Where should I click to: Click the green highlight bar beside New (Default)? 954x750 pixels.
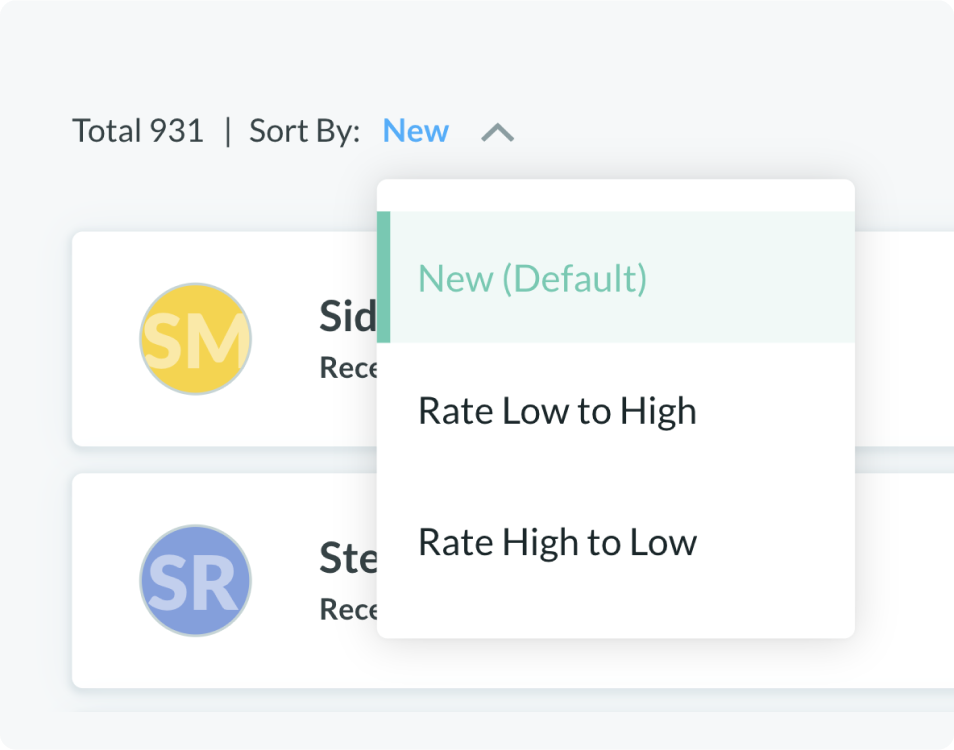(x=383, y=275)
